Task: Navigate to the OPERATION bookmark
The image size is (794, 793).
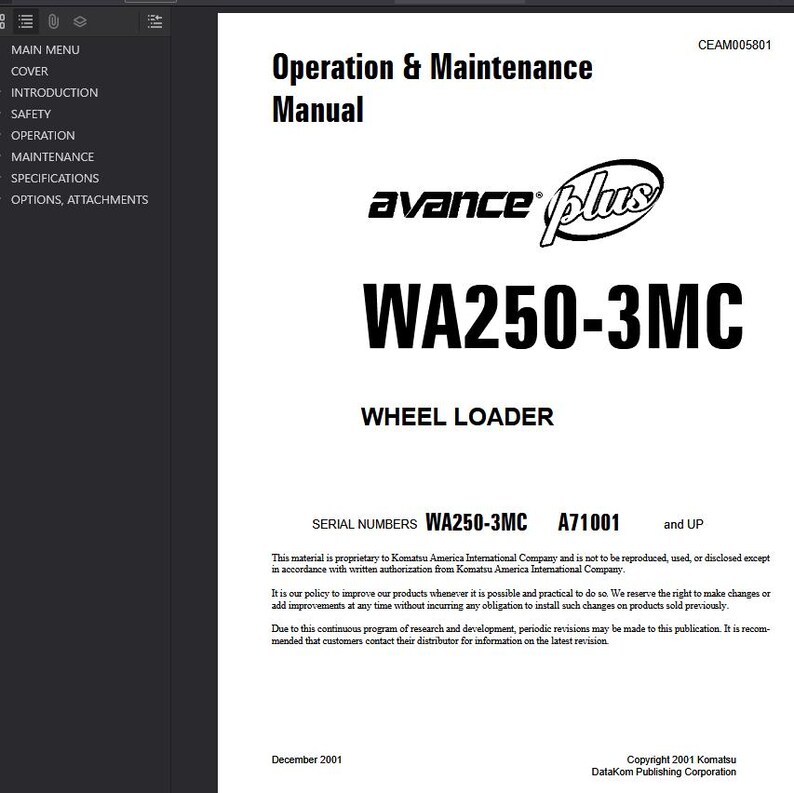Action: click(43, 135)
